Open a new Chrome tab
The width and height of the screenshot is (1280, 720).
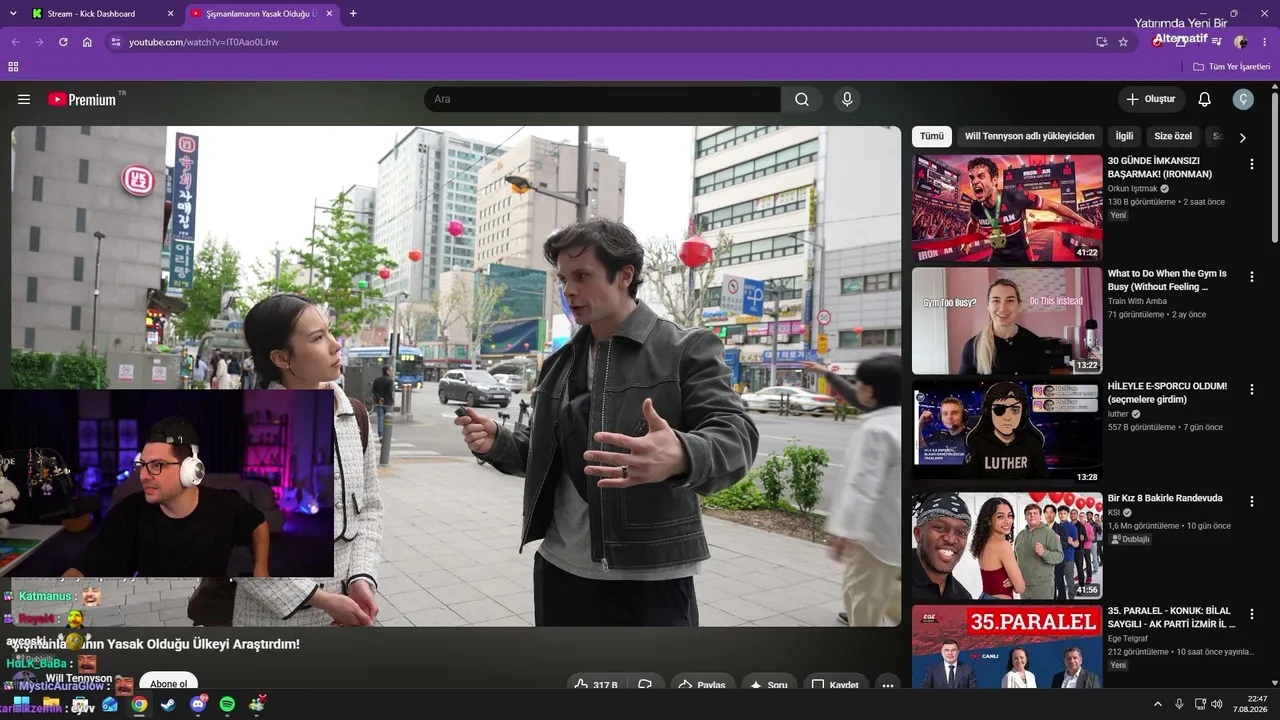tap(353, 14)
